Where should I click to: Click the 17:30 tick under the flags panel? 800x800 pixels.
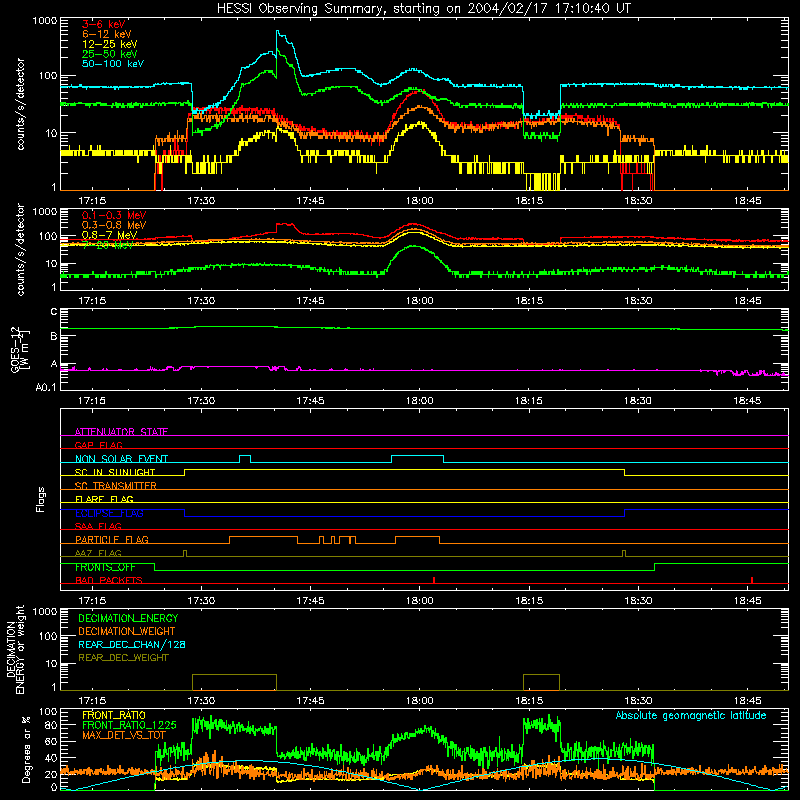[x=201, y=601]
